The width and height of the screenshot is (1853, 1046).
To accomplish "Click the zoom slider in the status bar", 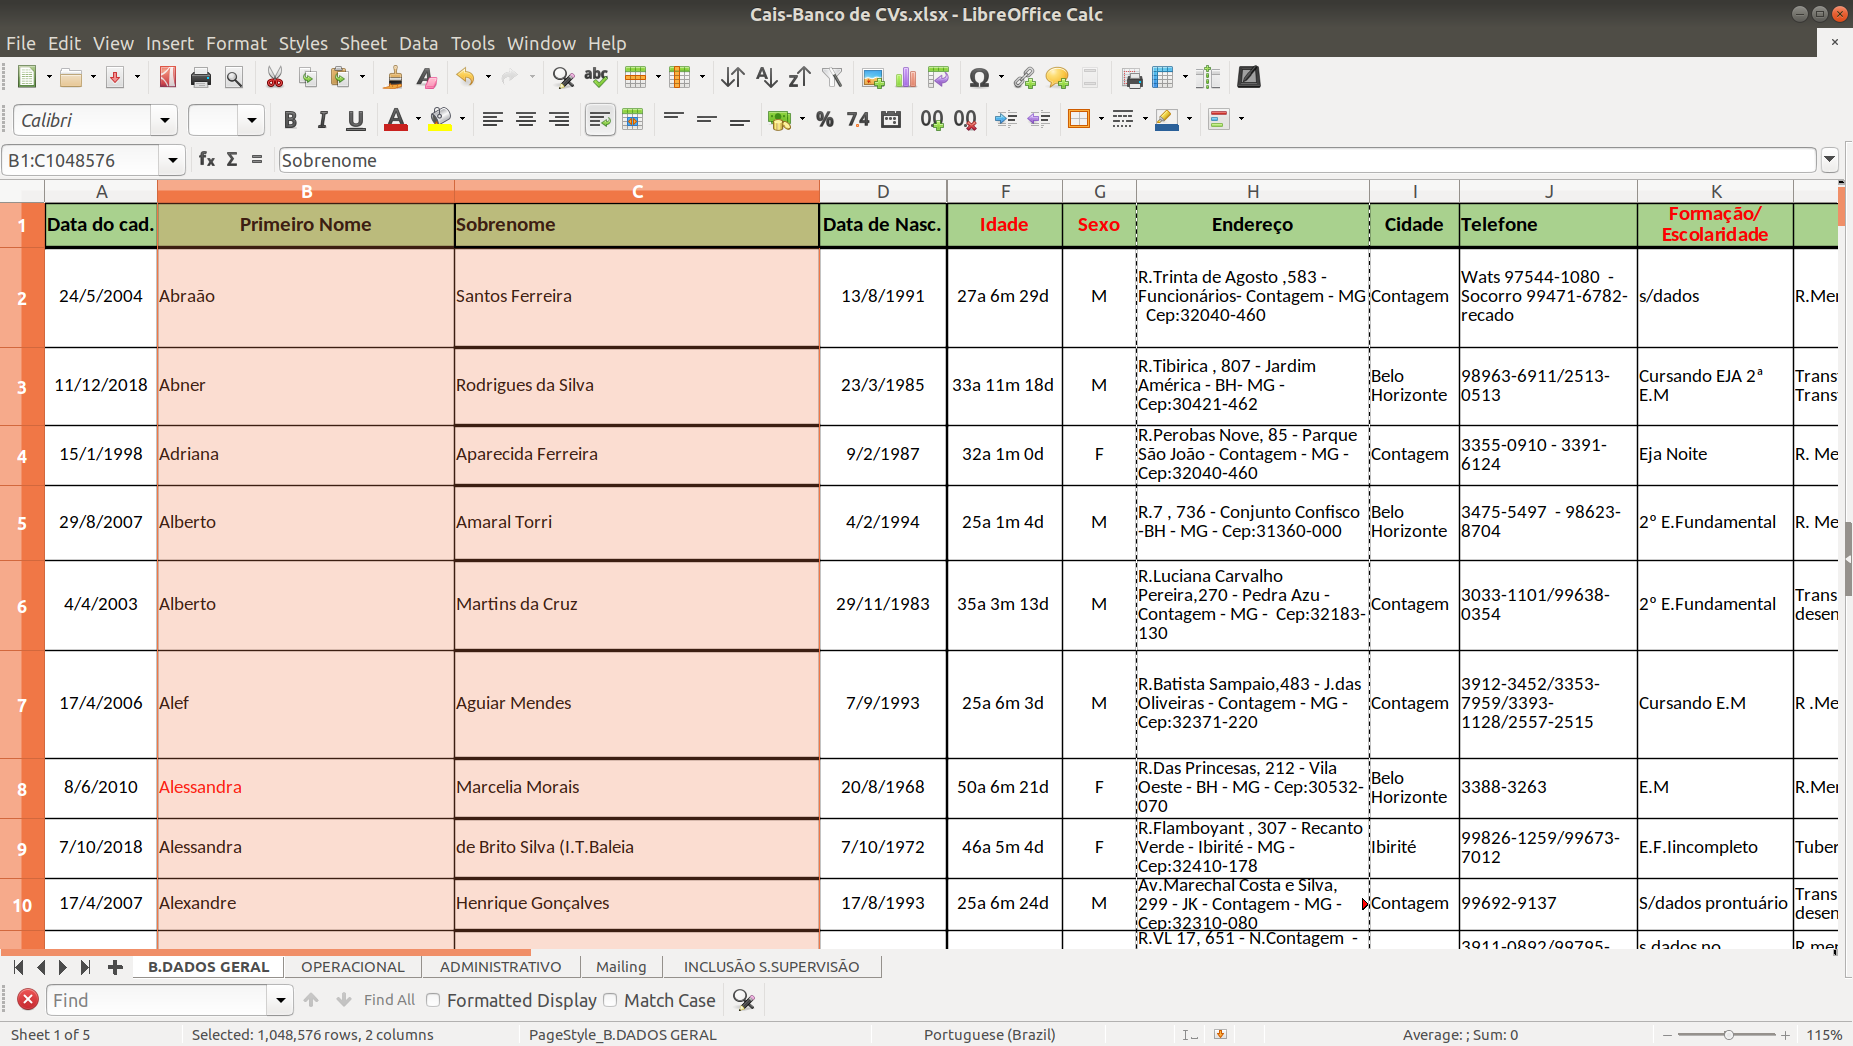I will [1728, 1035].
